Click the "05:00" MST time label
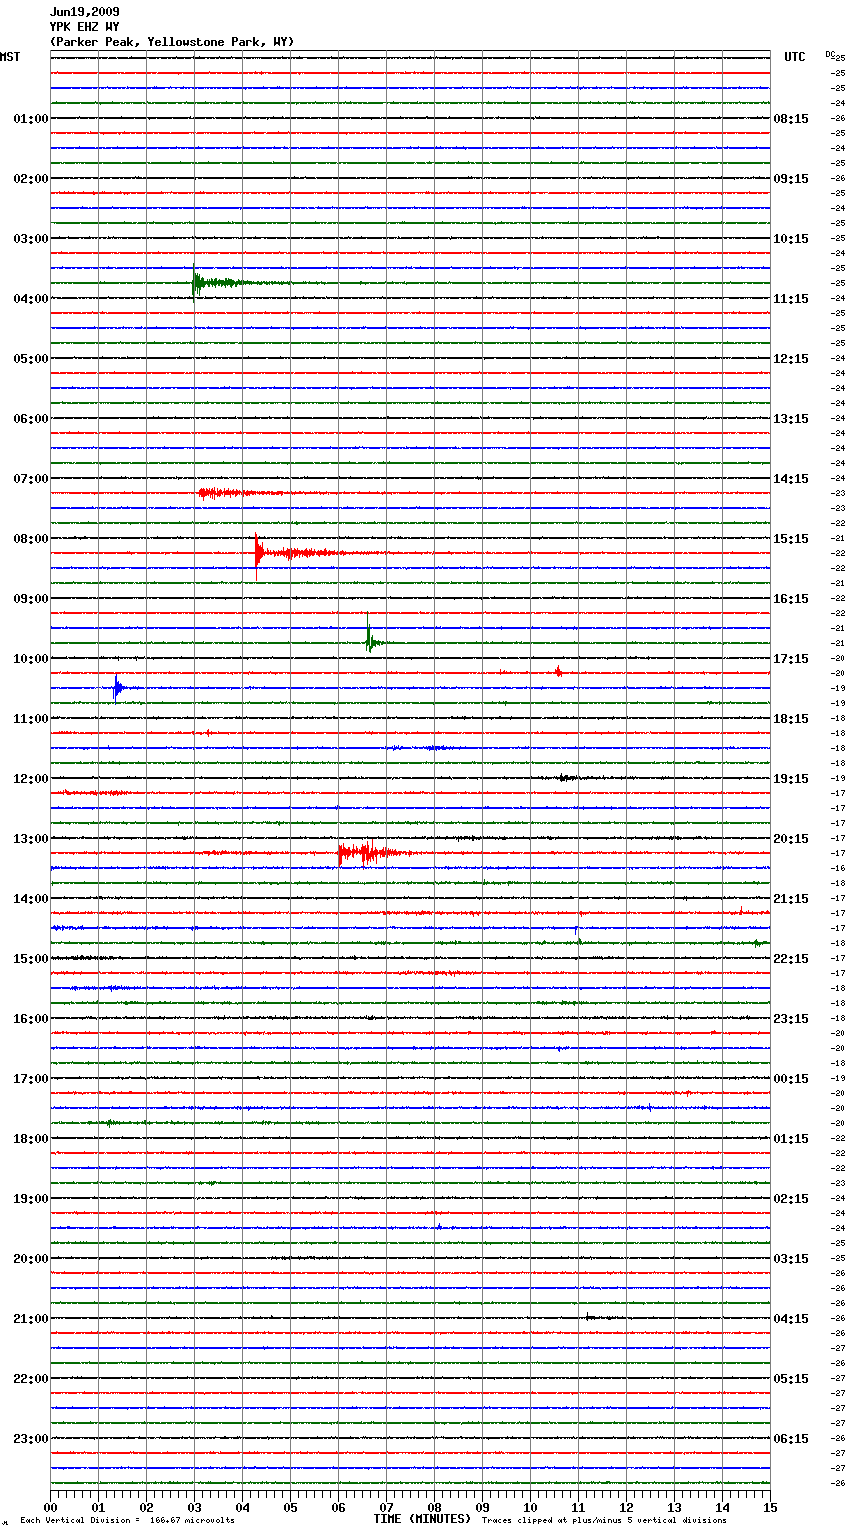Screen dimensions: 850x1534 point(31,359)
